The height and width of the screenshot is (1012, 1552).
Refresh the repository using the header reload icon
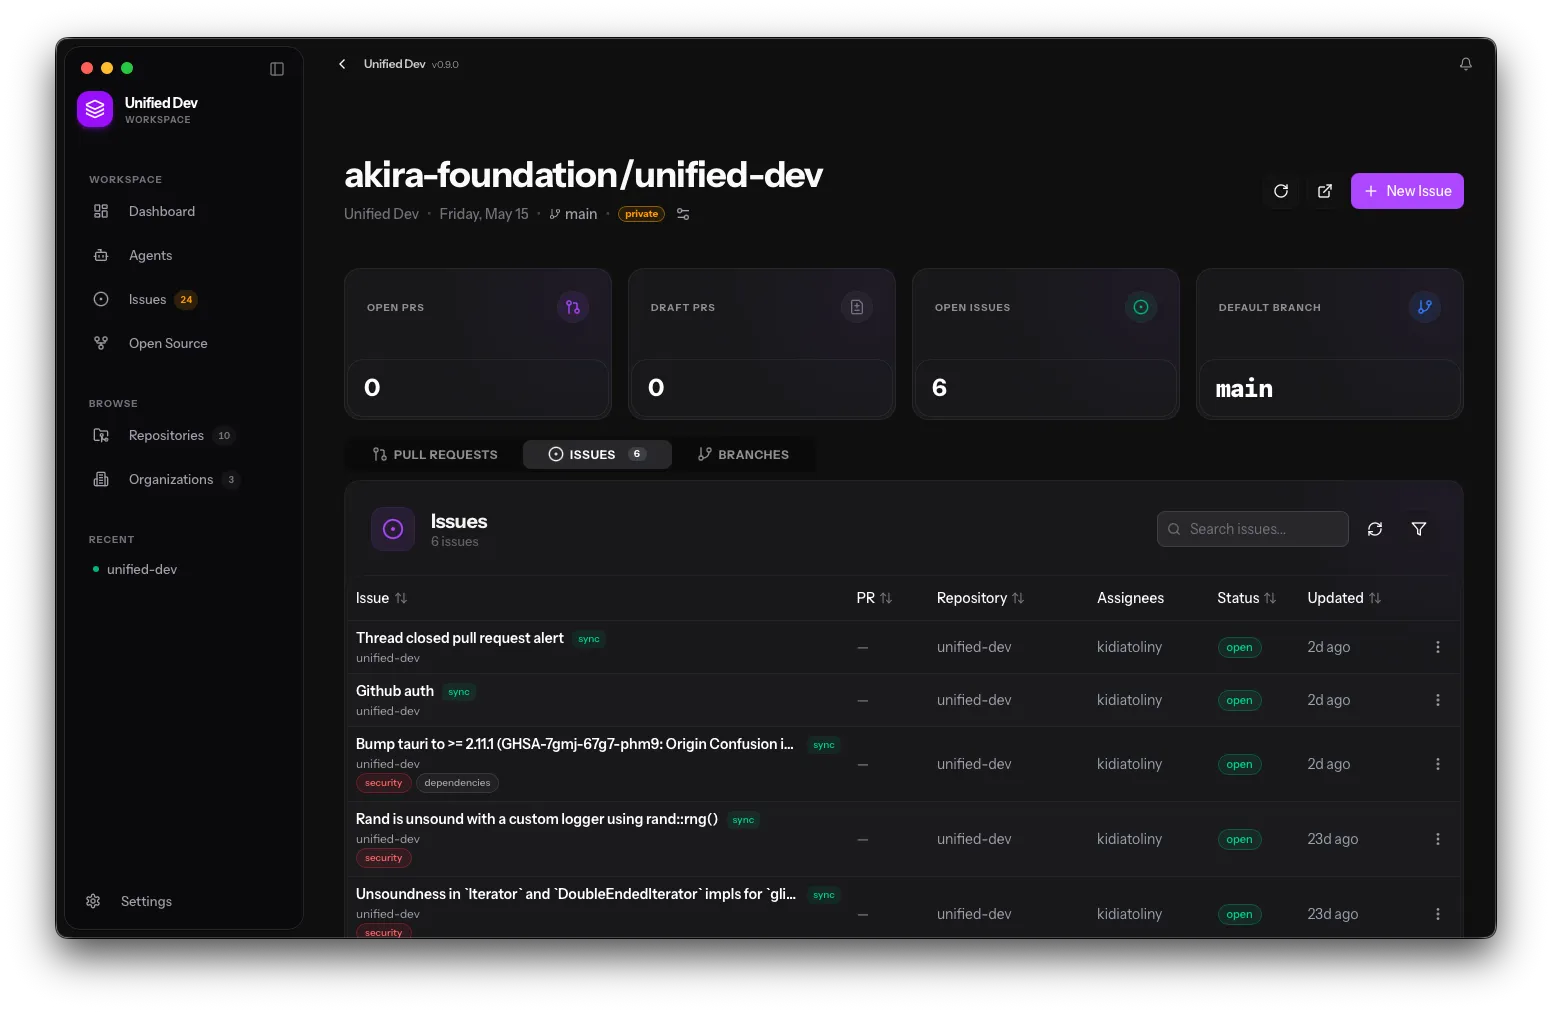[1281, 191]
